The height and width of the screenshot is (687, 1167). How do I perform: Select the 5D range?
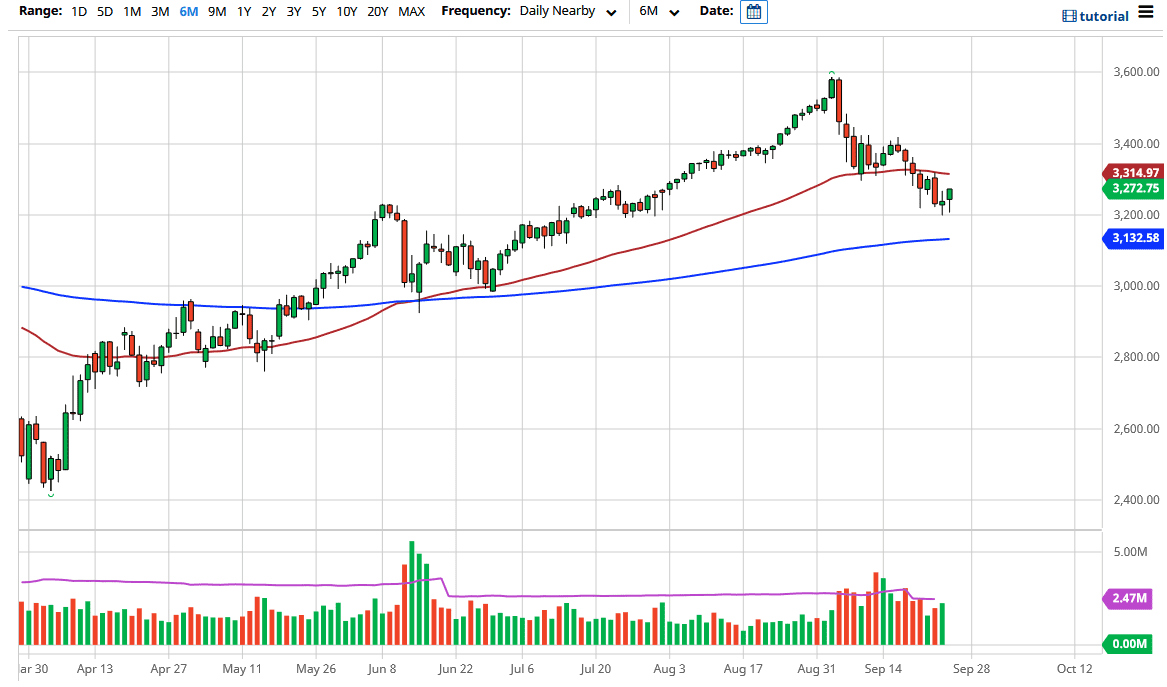pyautogui.click(x=104, y=13)
